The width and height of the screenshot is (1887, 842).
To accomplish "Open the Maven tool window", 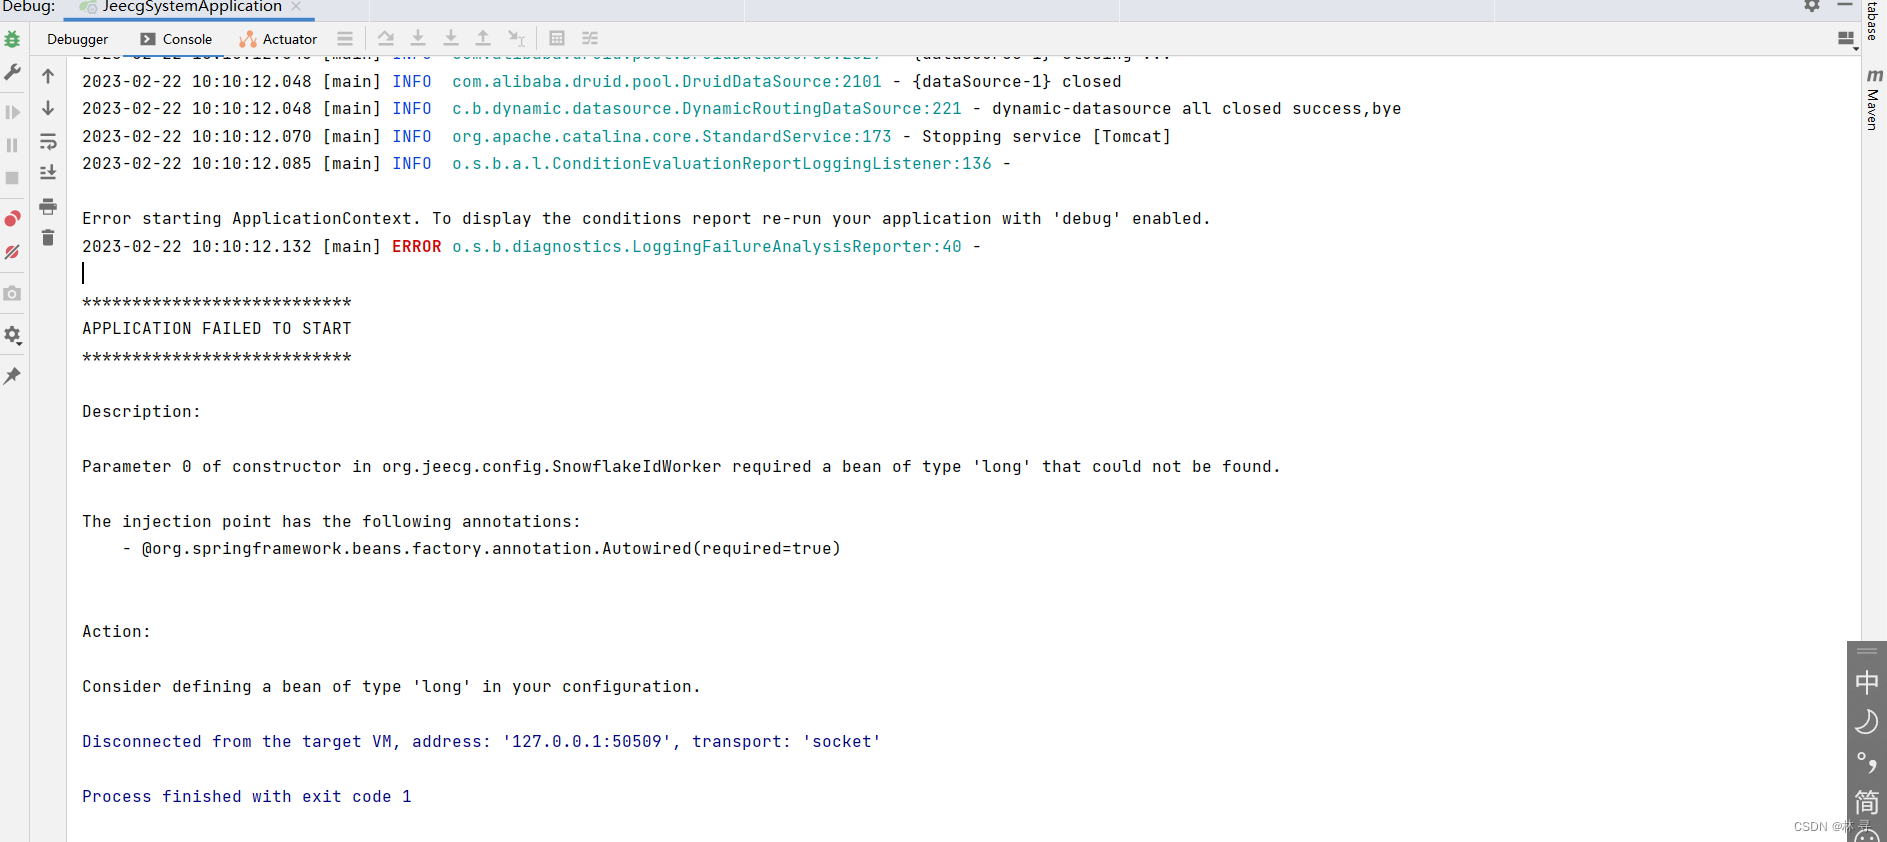I will coord(1874,98).
